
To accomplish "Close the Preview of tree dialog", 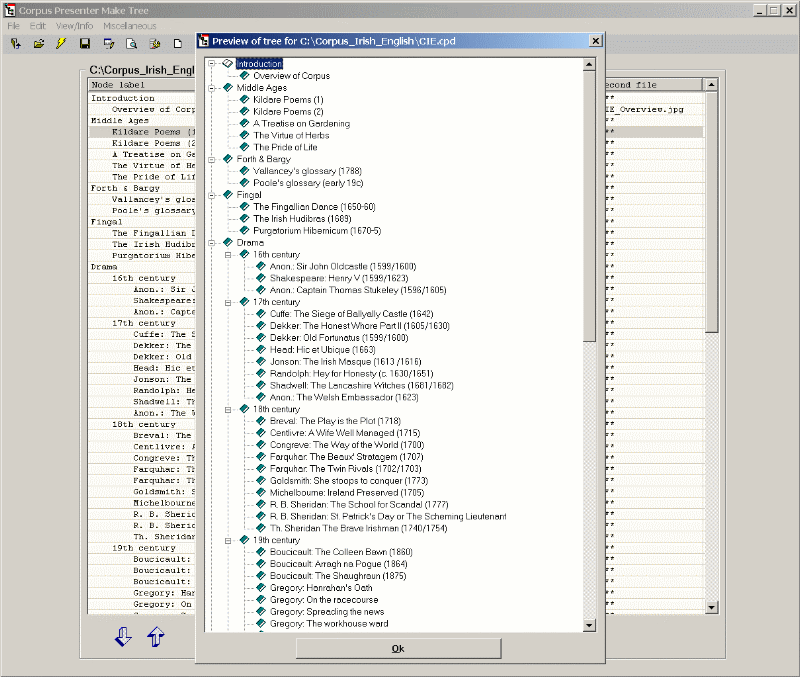I will coord(595,41).
